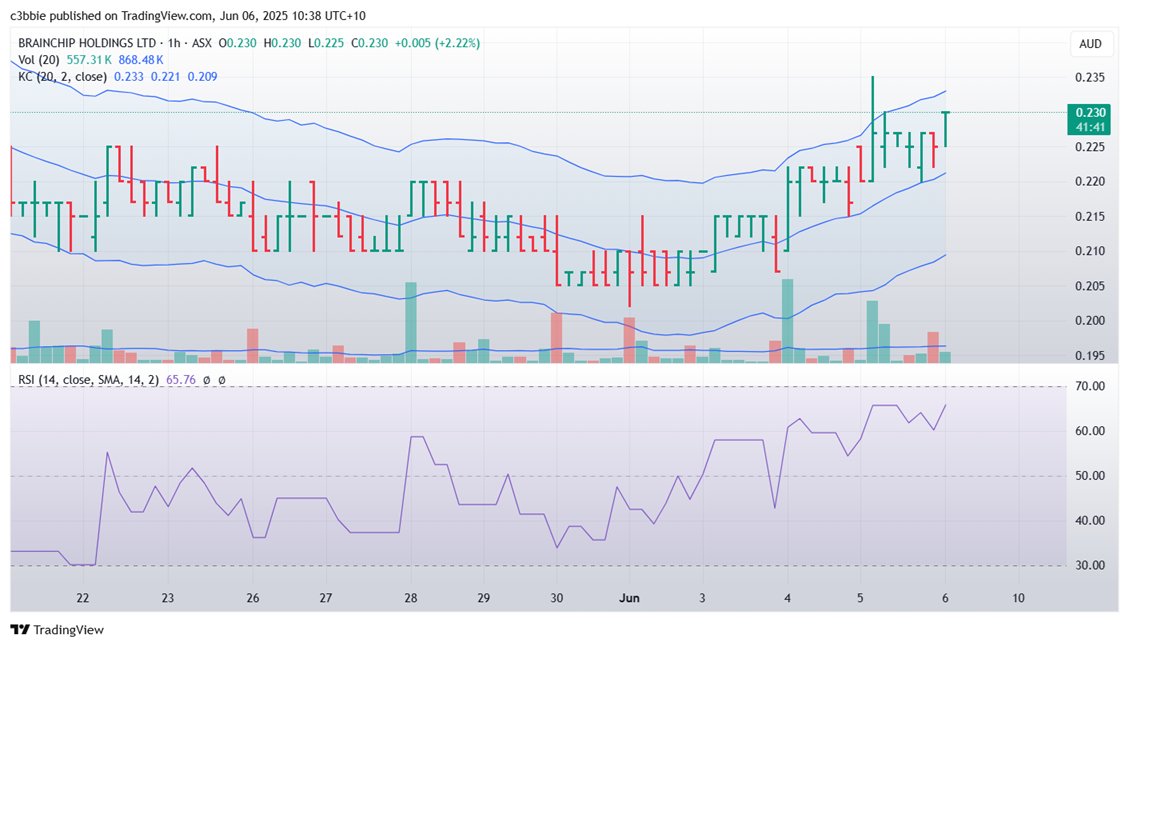Image resolution: width=1152 pixels, height=815 pixels.
Task: Click the volume value 557.31 K
Action: 89,60
